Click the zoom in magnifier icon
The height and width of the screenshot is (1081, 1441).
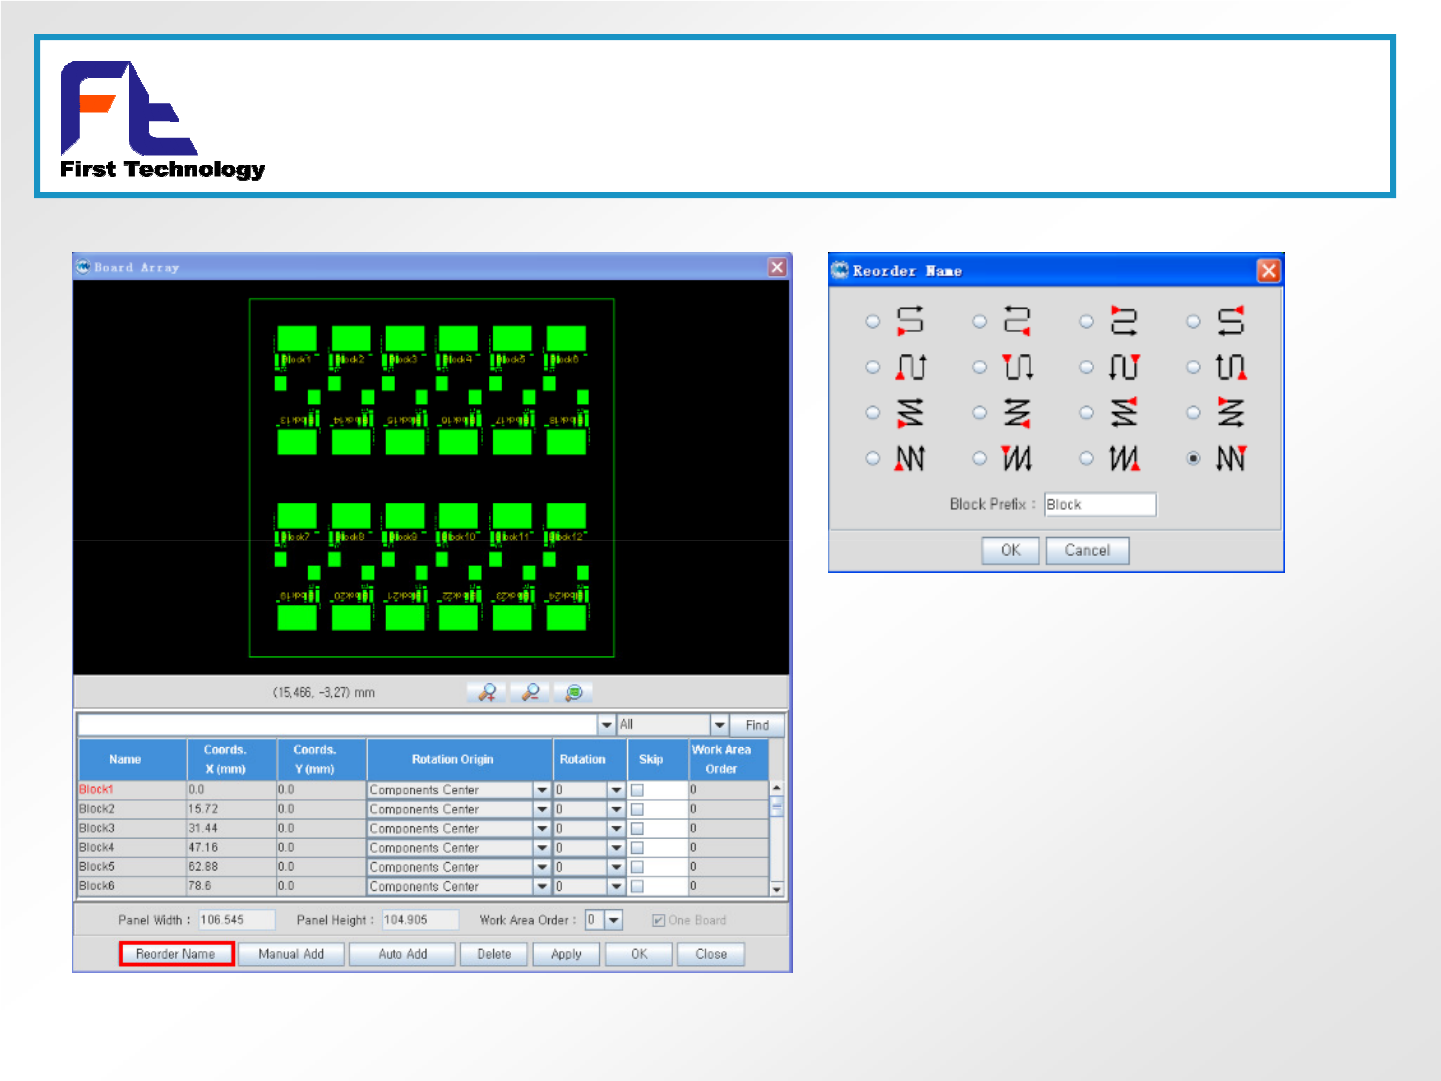(487, 692)
